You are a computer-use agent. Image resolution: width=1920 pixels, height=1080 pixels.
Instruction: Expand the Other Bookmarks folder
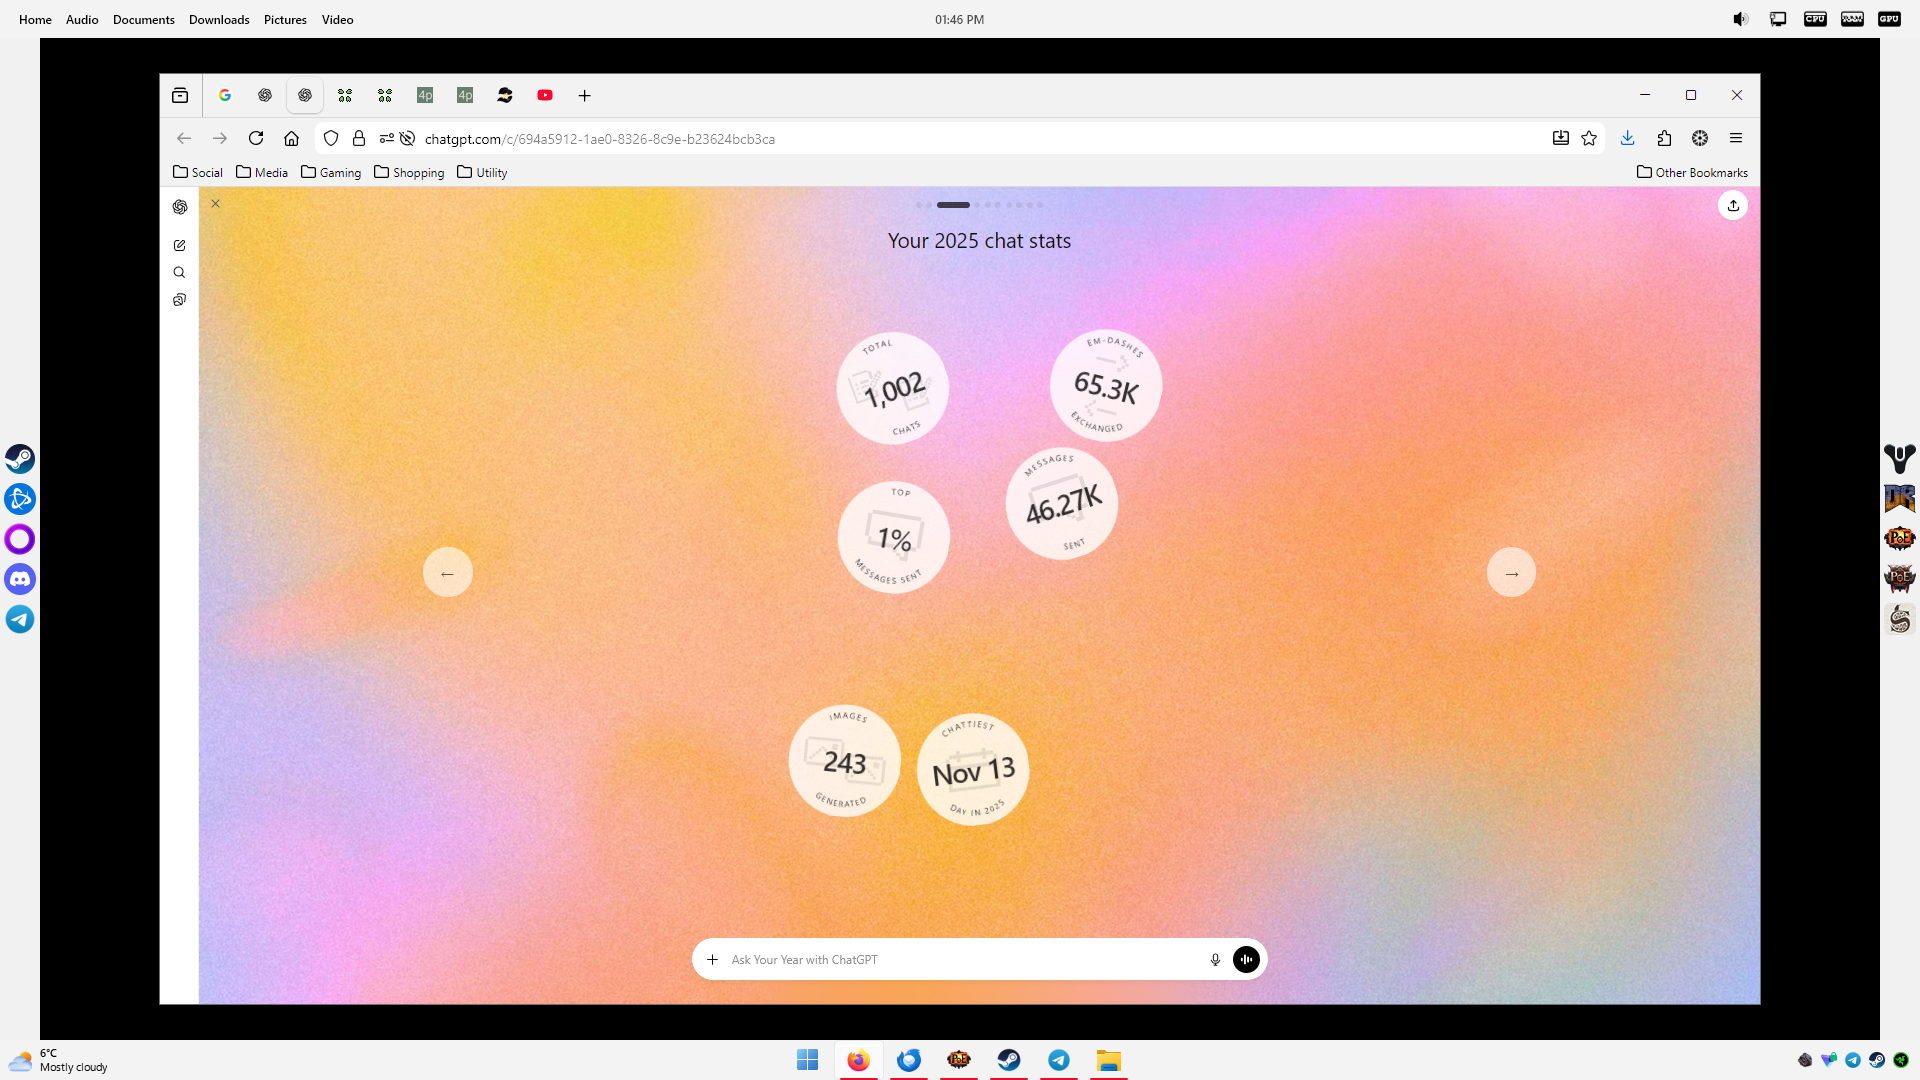[1692, 172]
